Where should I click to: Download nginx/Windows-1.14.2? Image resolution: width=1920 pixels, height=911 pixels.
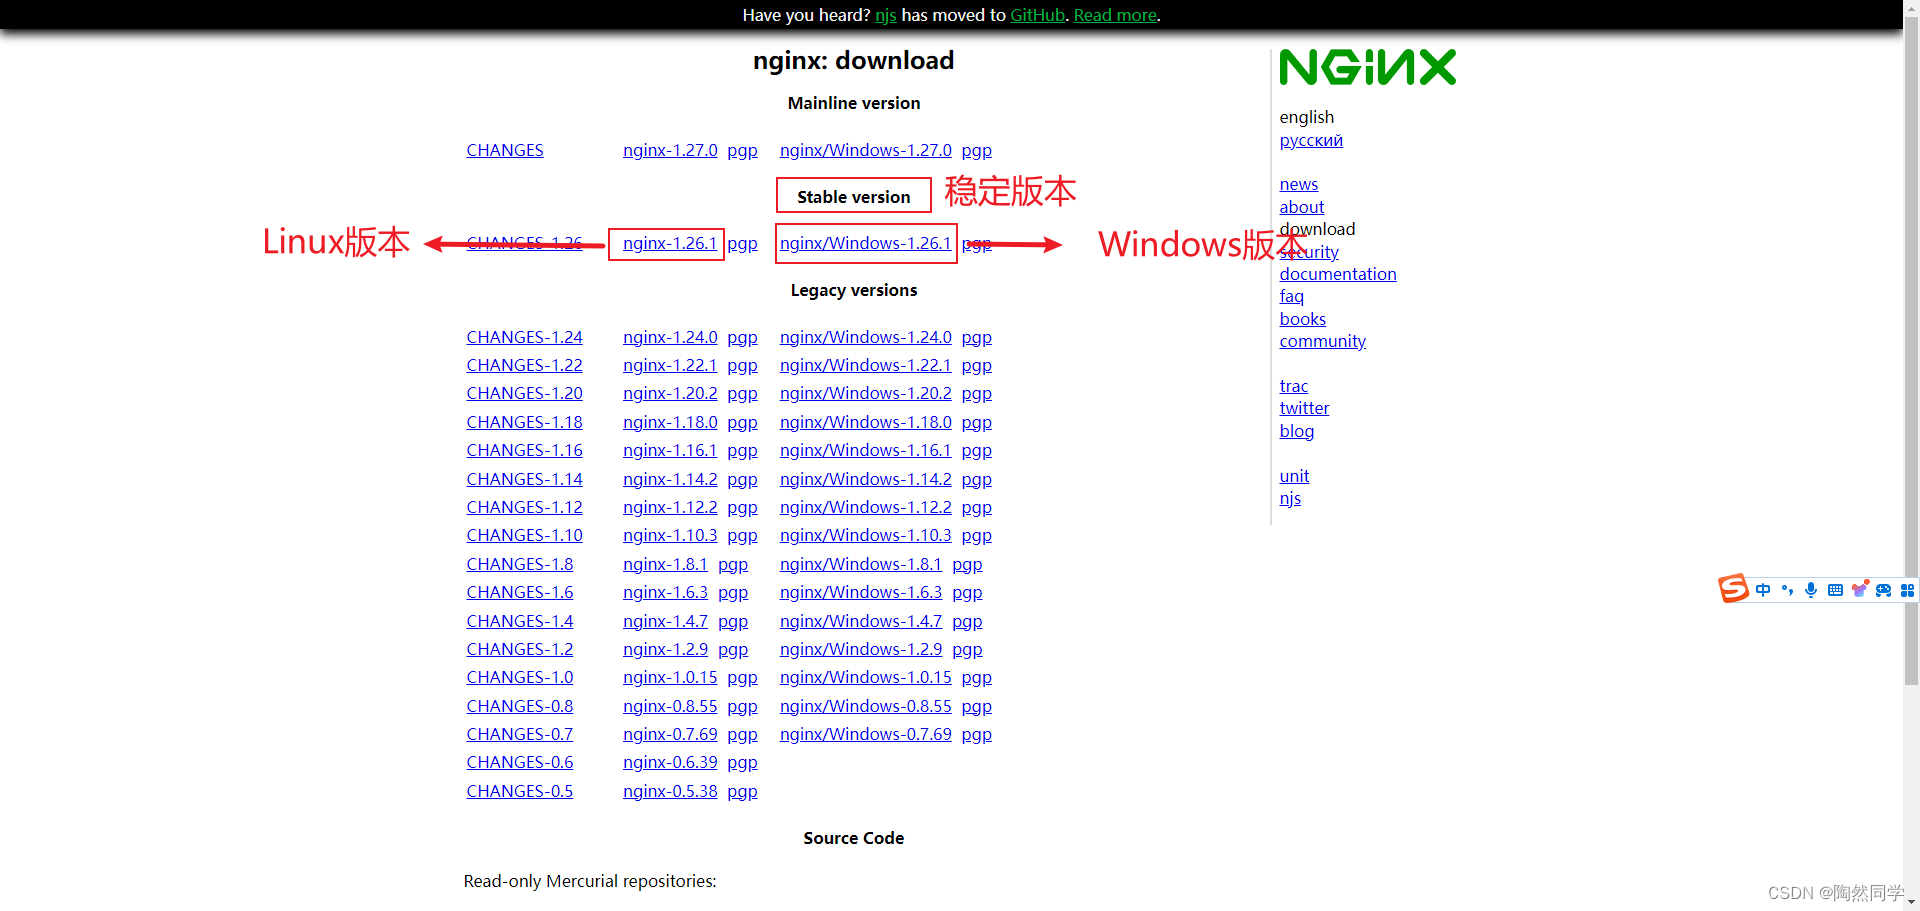[865, 479]
